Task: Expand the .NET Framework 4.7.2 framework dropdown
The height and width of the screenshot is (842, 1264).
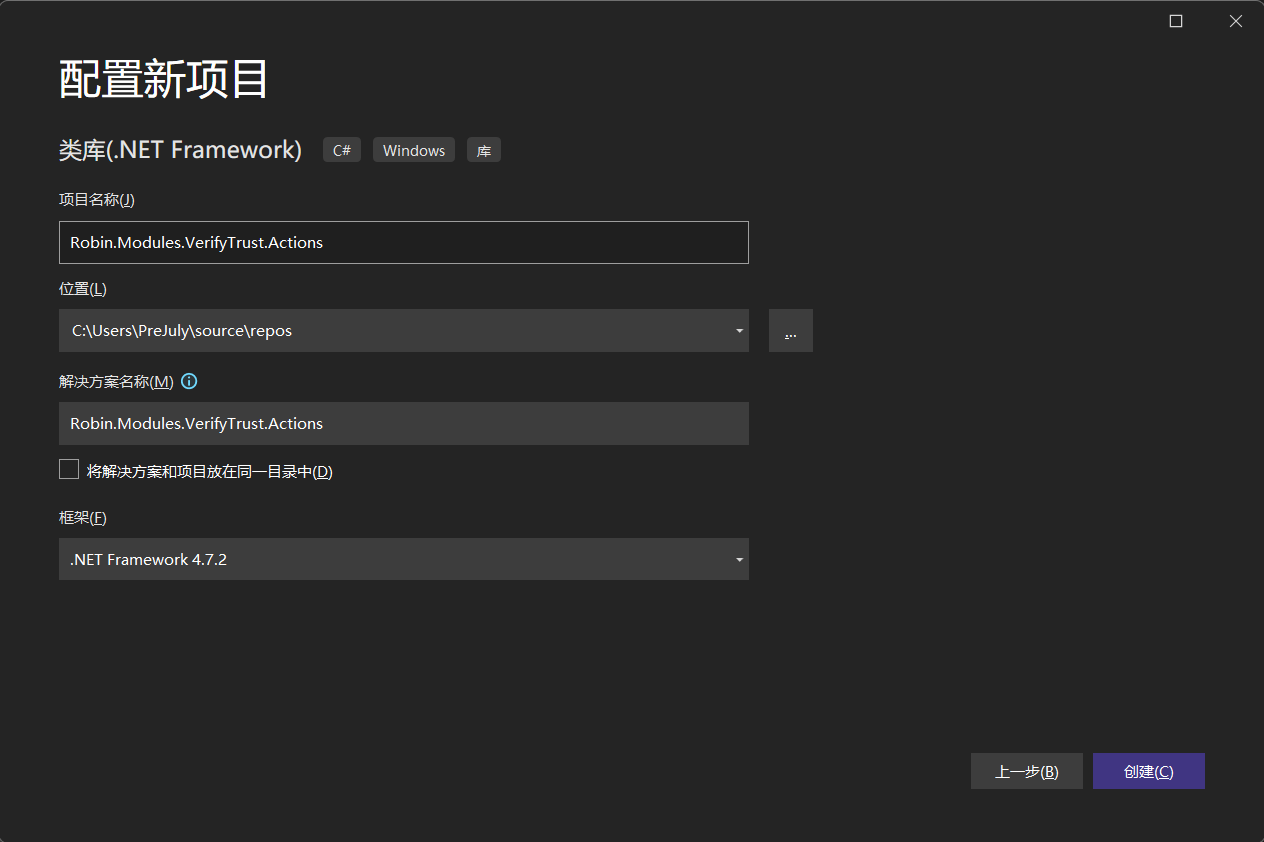Action: point(739,559)
